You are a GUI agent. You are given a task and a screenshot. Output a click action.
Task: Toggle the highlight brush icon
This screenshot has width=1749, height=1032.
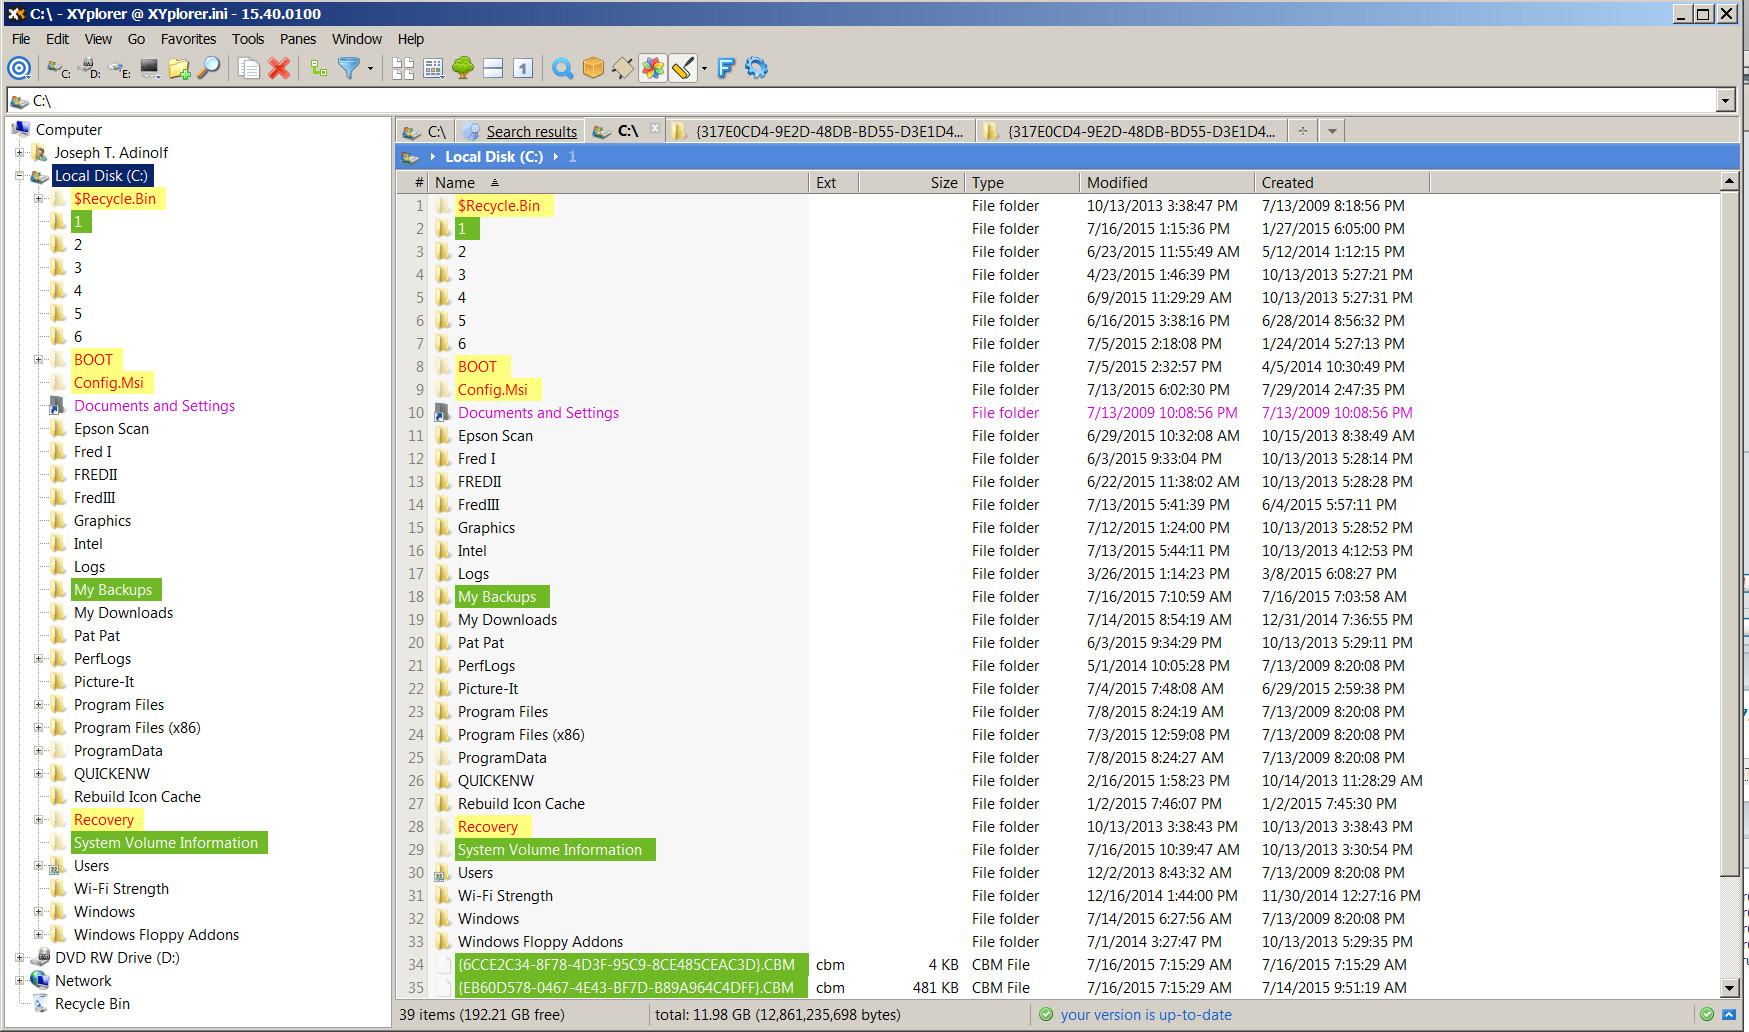683,68
